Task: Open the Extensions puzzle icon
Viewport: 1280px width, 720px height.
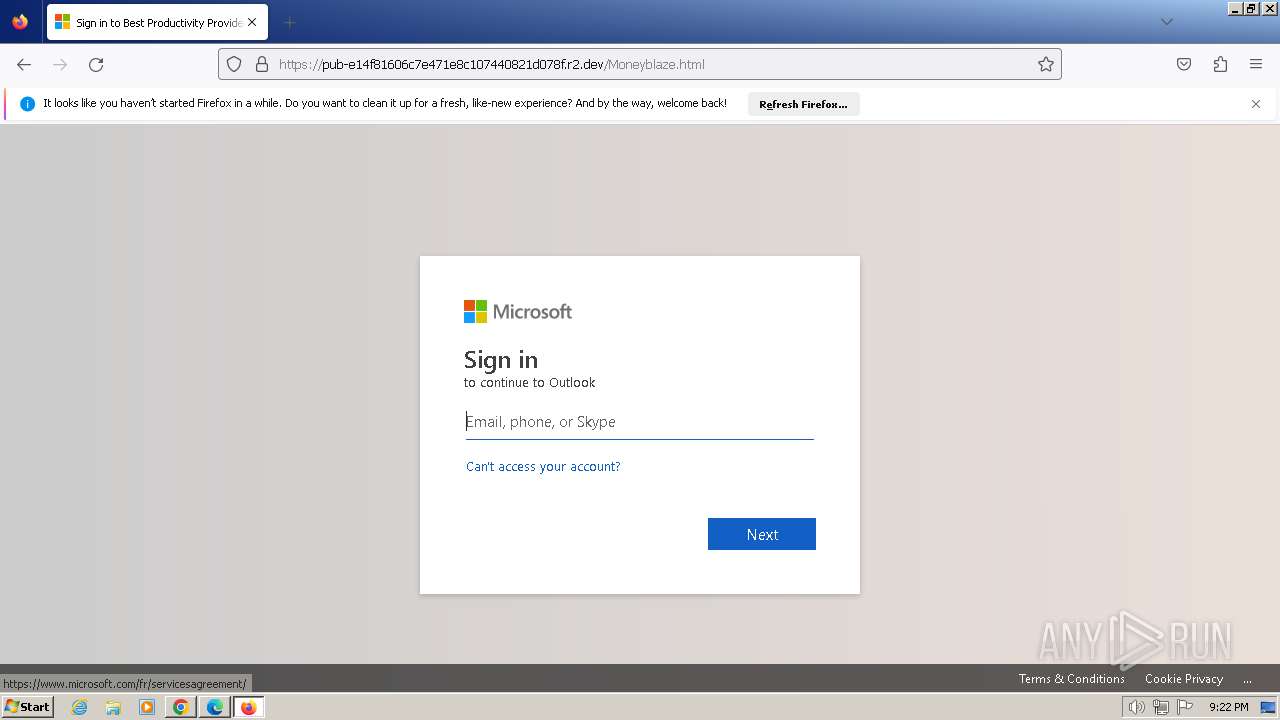Action: 1220,64
